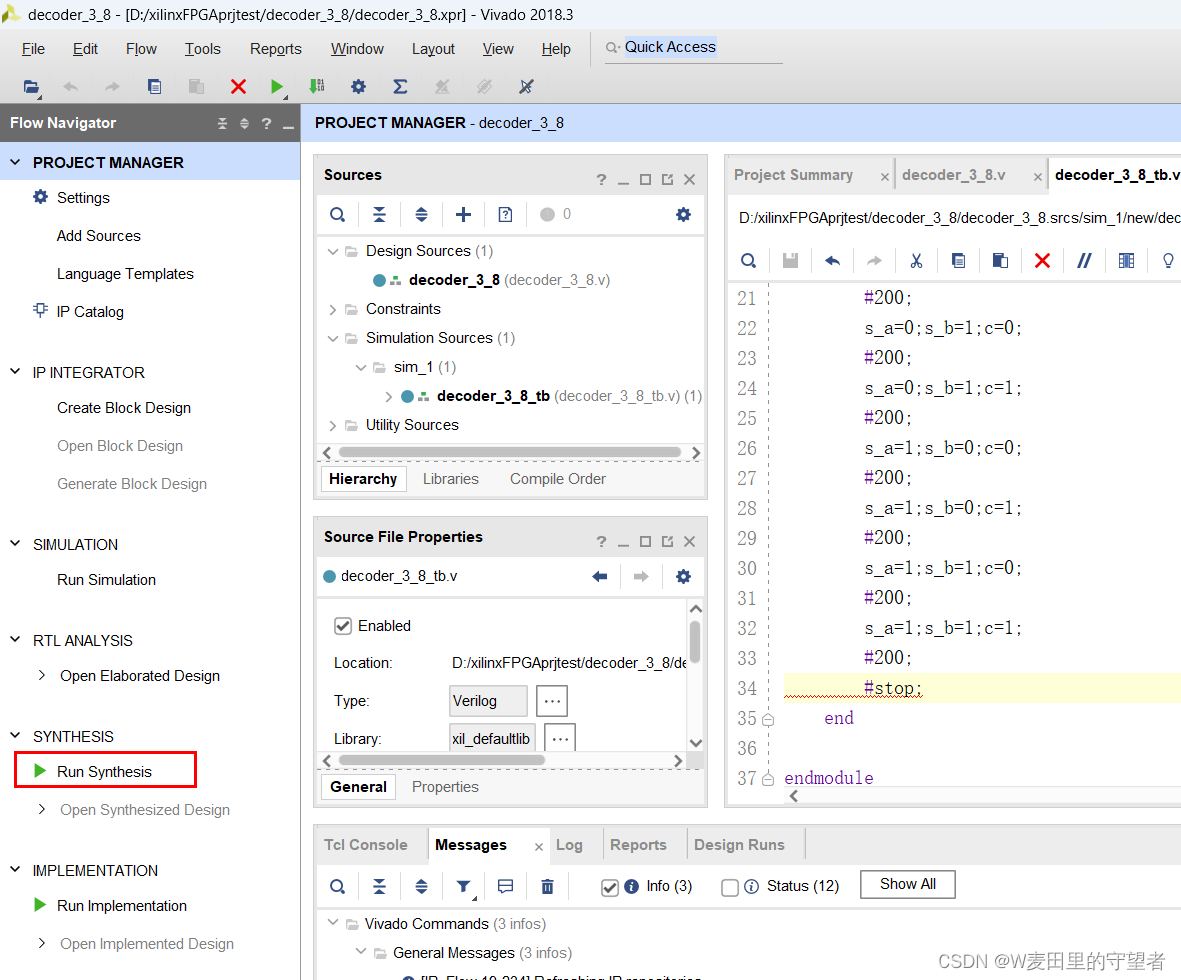
Task: Click Show All messages button
Action: (908, 884)
